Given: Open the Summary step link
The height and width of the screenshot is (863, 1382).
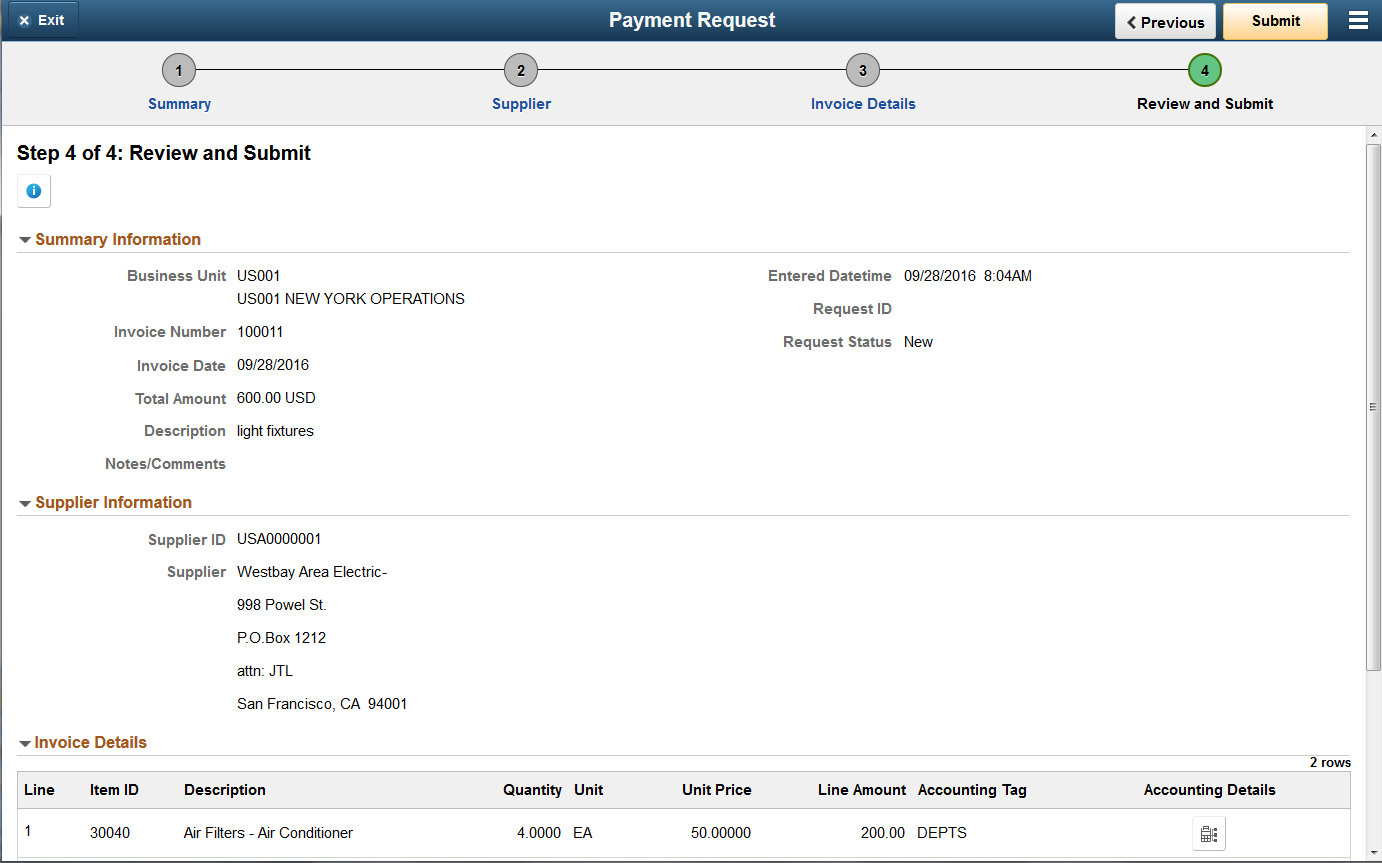Looking at the screenshot, I should tap(179, 104).
